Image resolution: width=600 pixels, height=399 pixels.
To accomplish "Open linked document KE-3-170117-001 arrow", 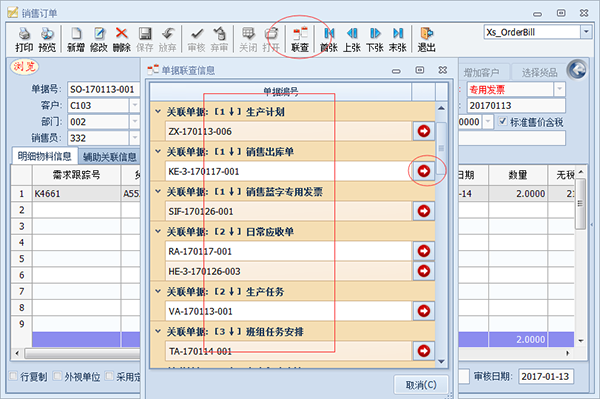I will click(424, 171).
